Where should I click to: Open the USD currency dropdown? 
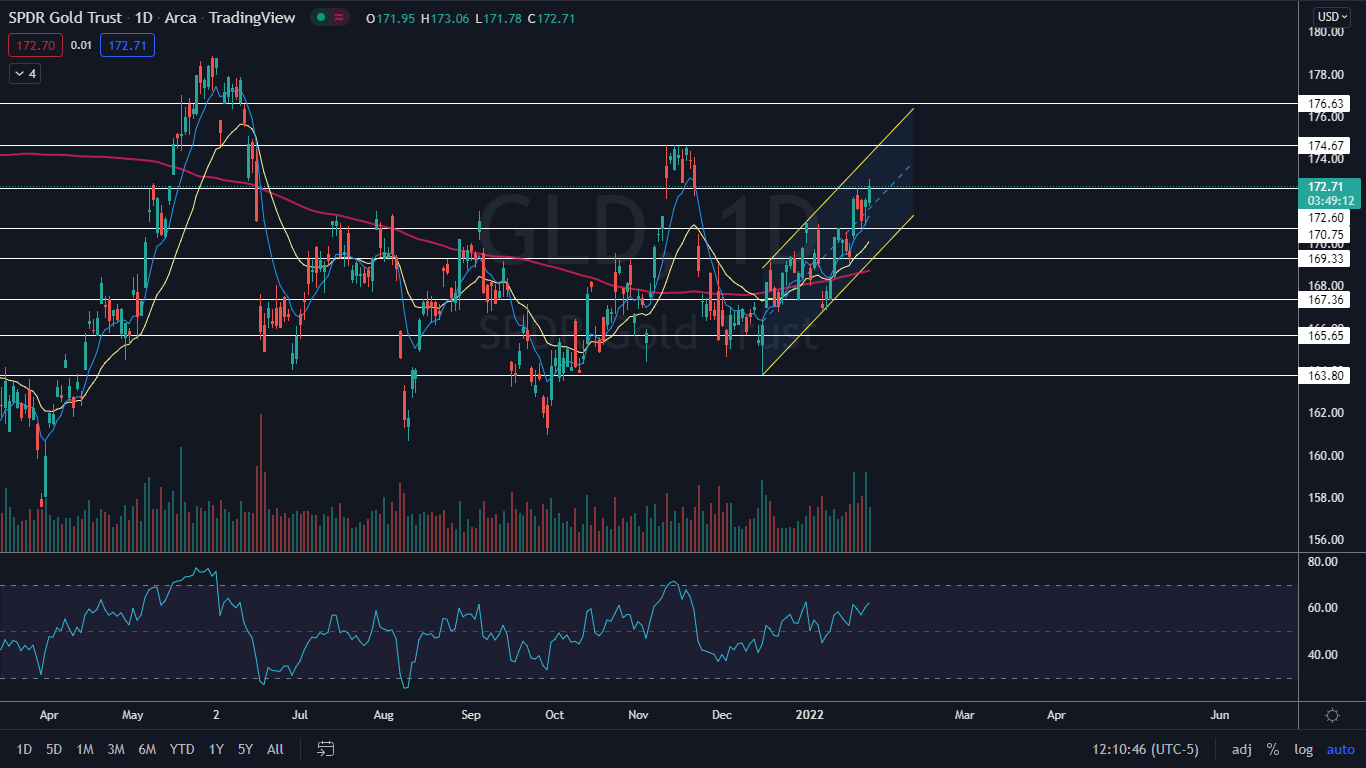click(x=1332, y=17)
